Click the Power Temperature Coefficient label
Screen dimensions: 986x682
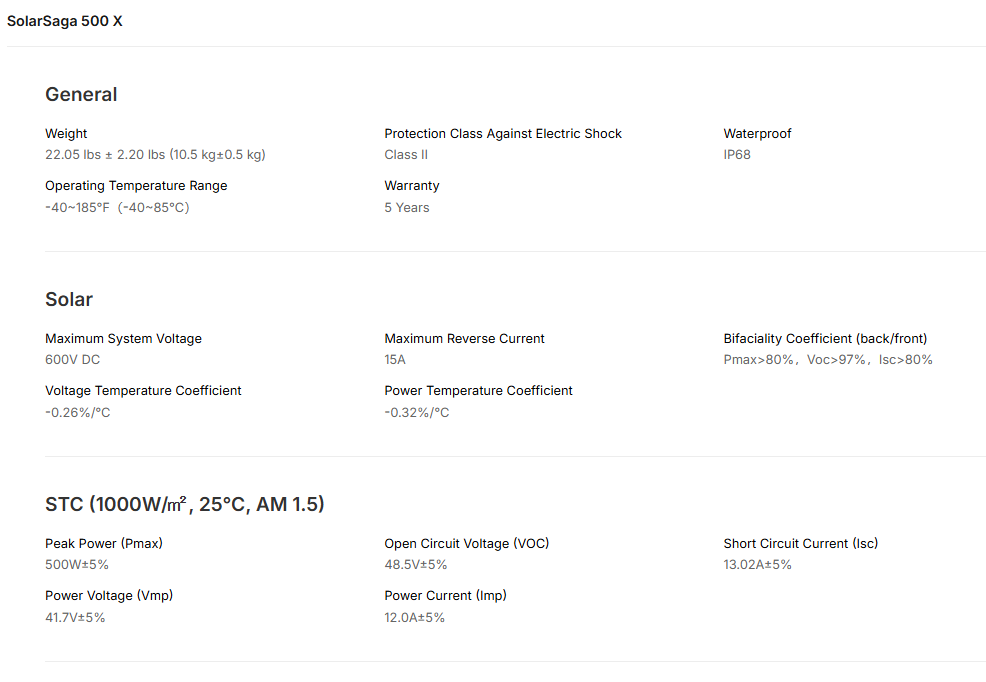[x=478, y=391]
